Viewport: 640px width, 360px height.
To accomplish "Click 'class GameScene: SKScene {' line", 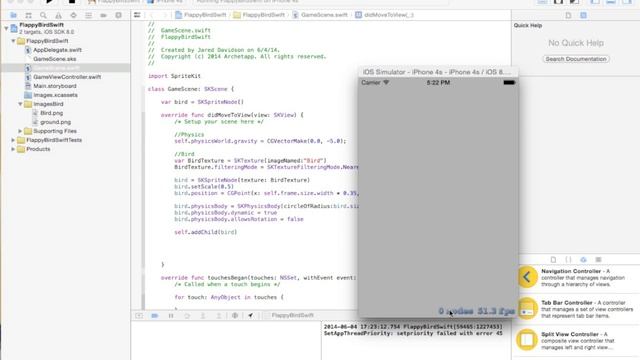I will click(x=191, y=89).
